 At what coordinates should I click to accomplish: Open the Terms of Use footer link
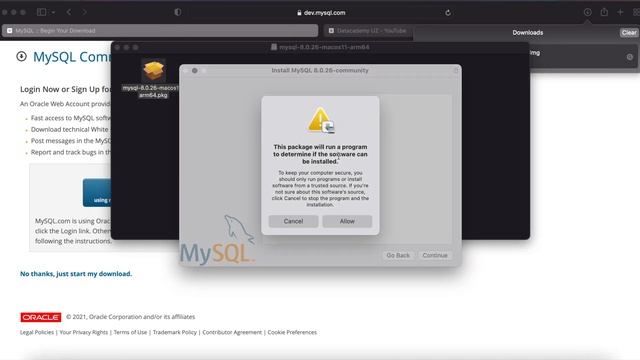130,332
